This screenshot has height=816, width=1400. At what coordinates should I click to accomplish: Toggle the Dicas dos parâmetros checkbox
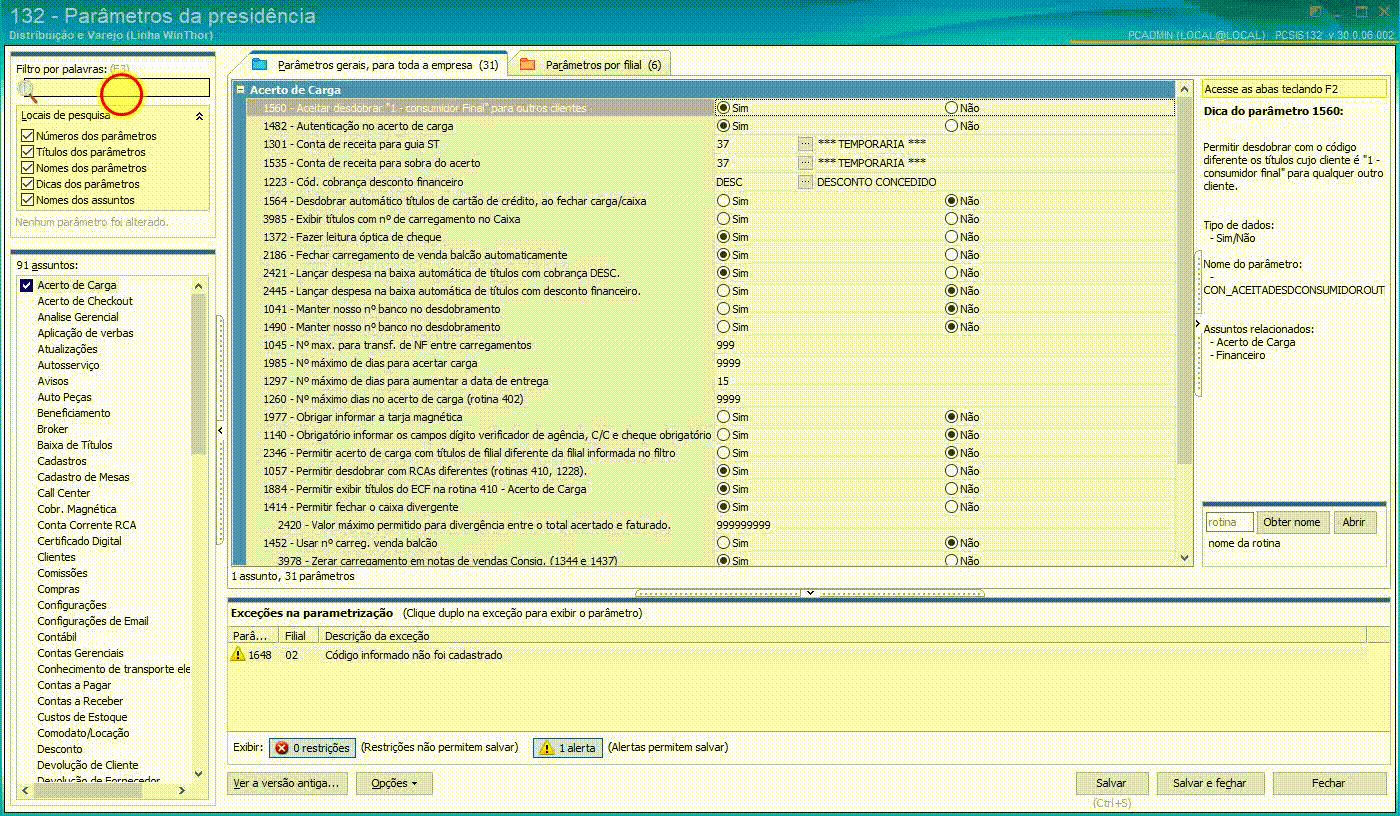pyautogui.click(x=28, y=184)
